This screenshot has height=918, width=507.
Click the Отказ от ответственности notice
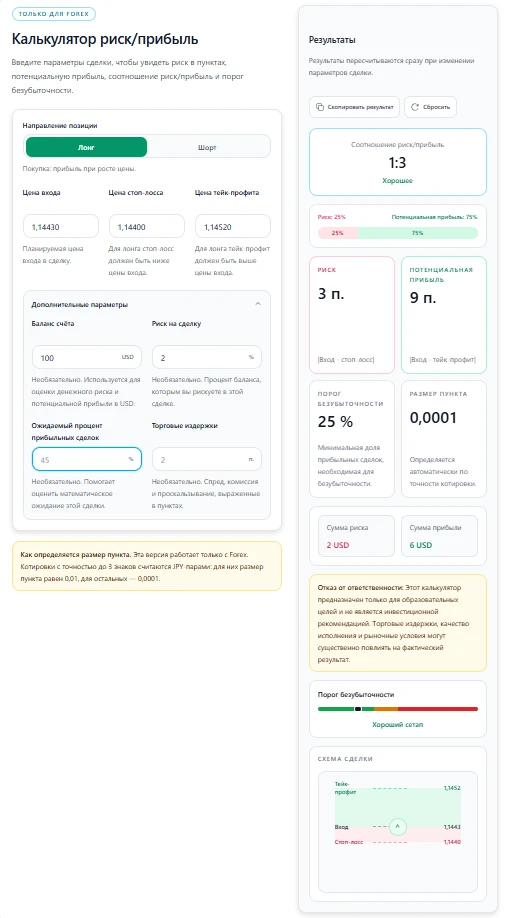pos(398,623)
